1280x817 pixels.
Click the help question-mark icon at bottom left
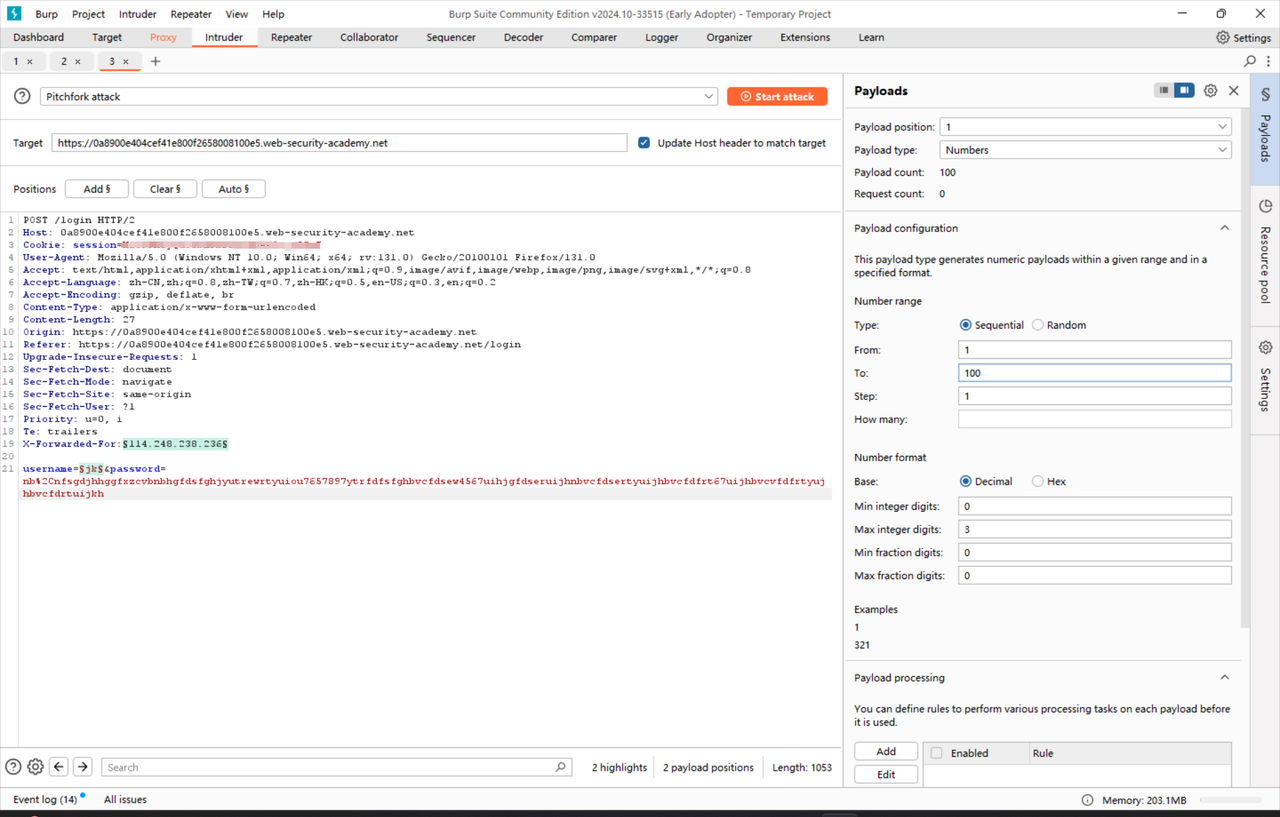[12, 766]
